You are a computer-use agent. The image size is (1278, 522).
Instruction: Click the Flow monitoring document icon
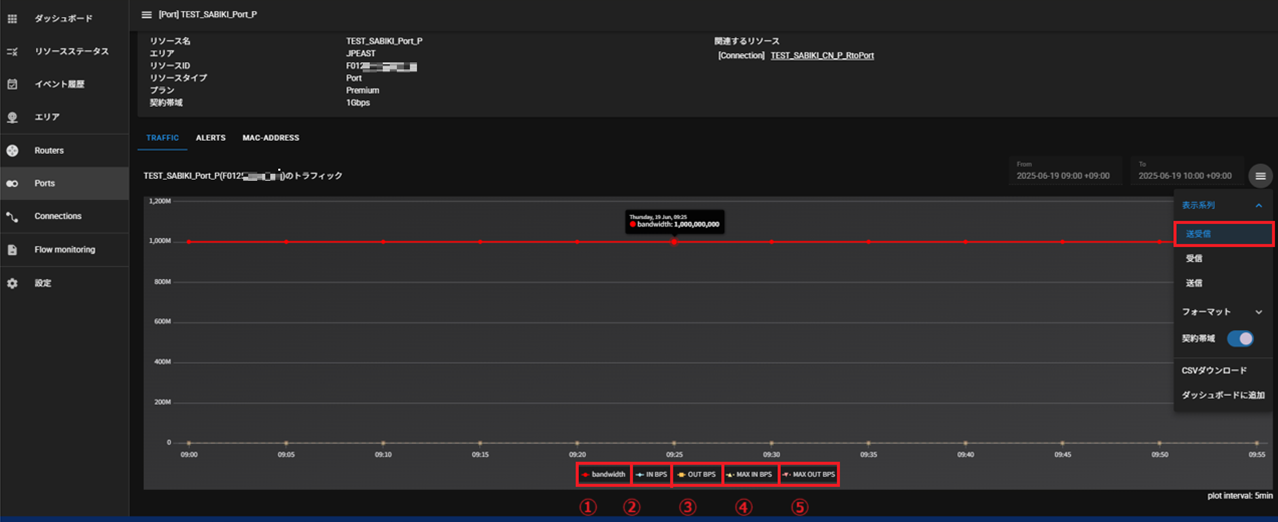click(12, 250)
